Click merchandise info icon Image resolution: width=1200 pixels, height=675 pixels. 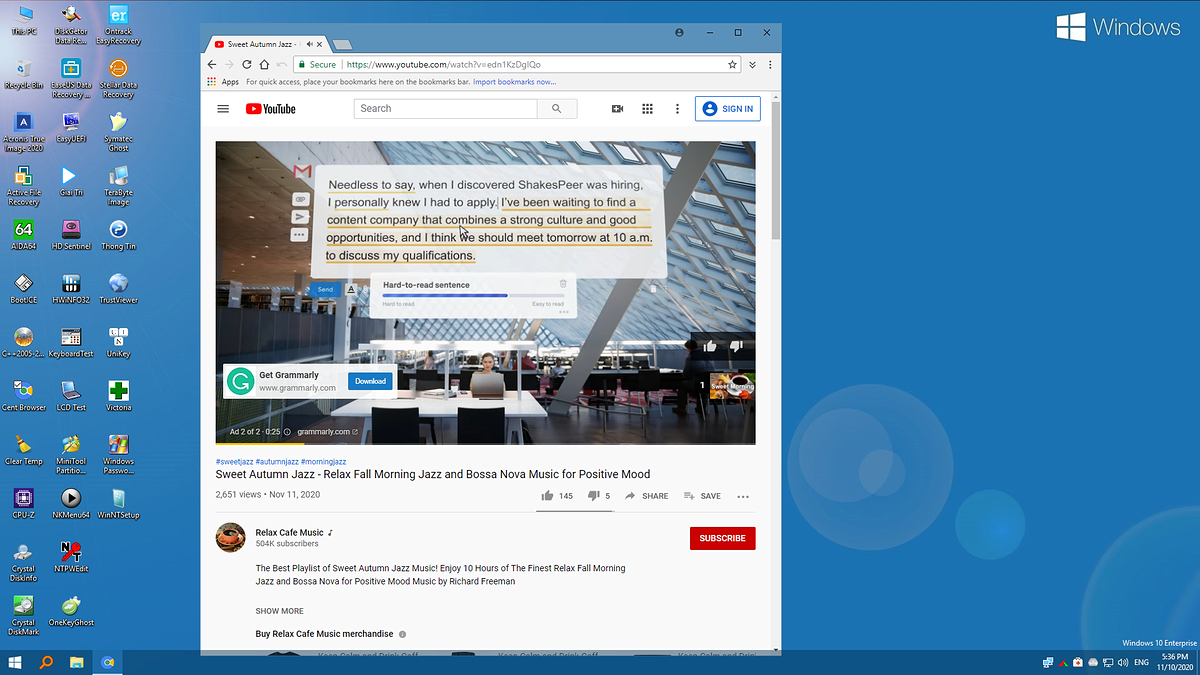point(403,634)
